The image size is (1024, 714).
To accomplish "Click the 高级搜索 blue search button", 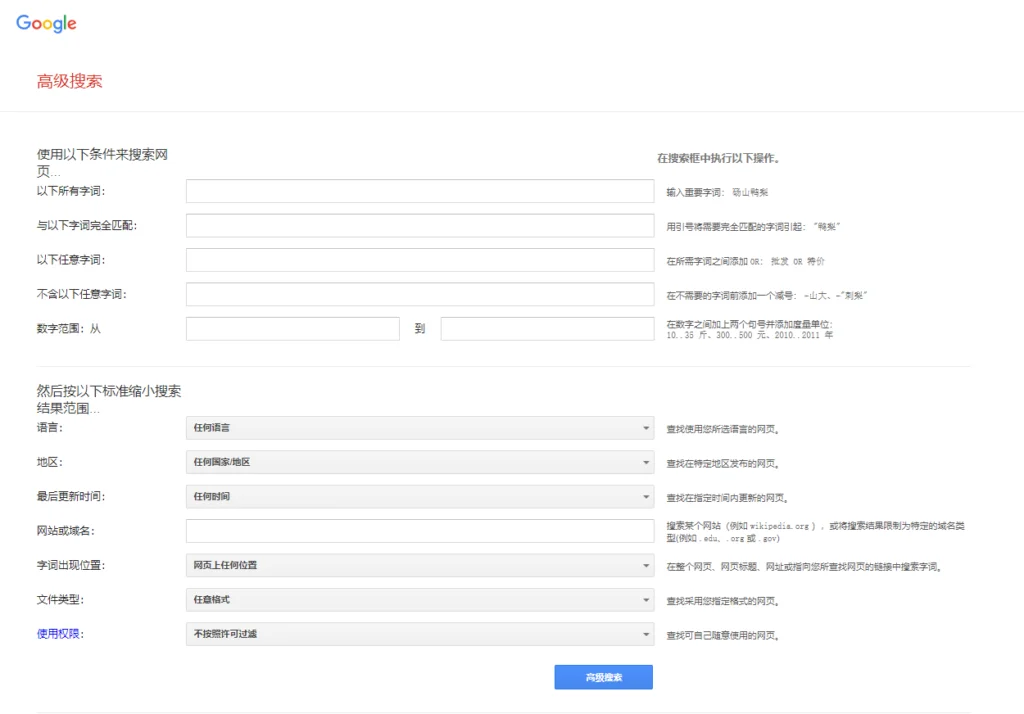I will (x=603, y=677).
